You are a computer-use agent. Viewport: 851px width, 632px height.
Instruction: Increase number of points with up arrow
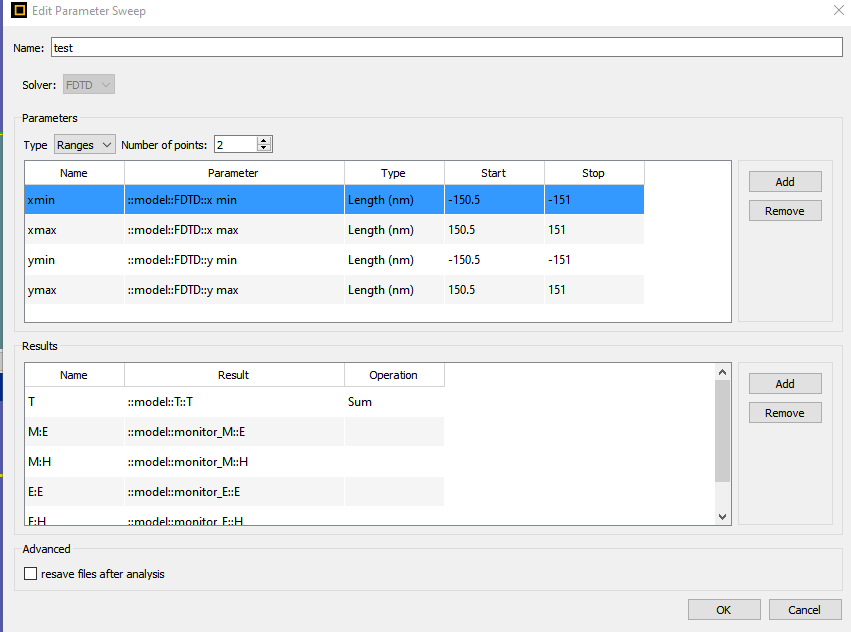click(x=264, y=141)
